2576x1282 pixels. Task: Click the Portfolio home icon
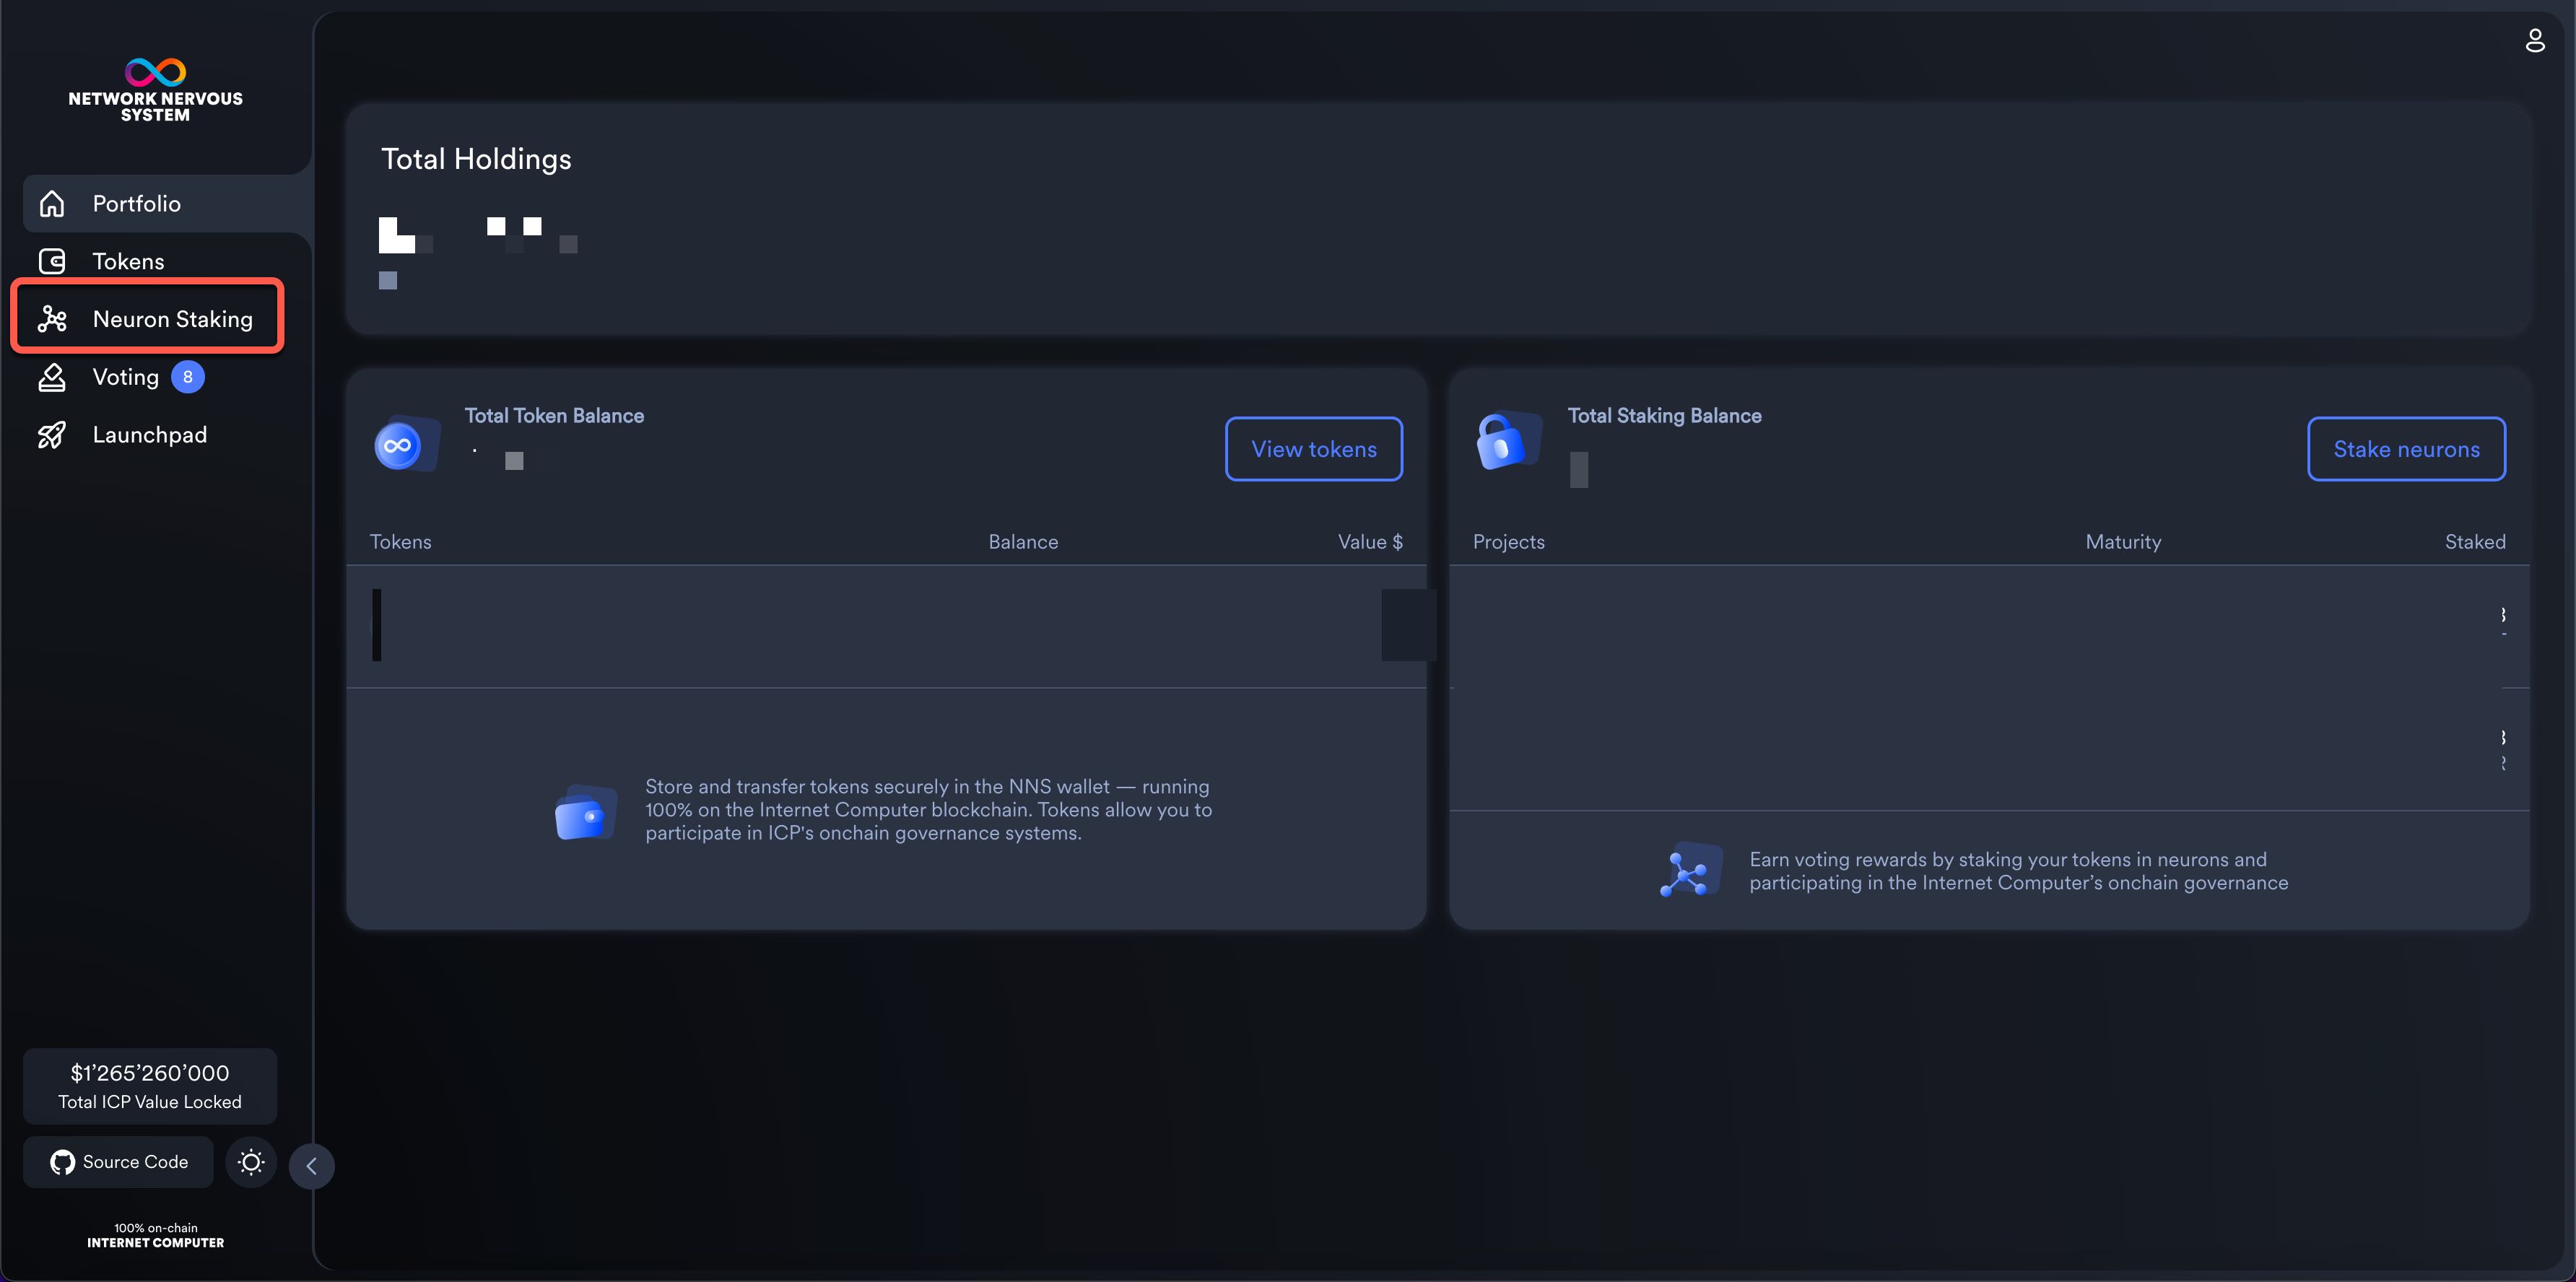point(52,204)
